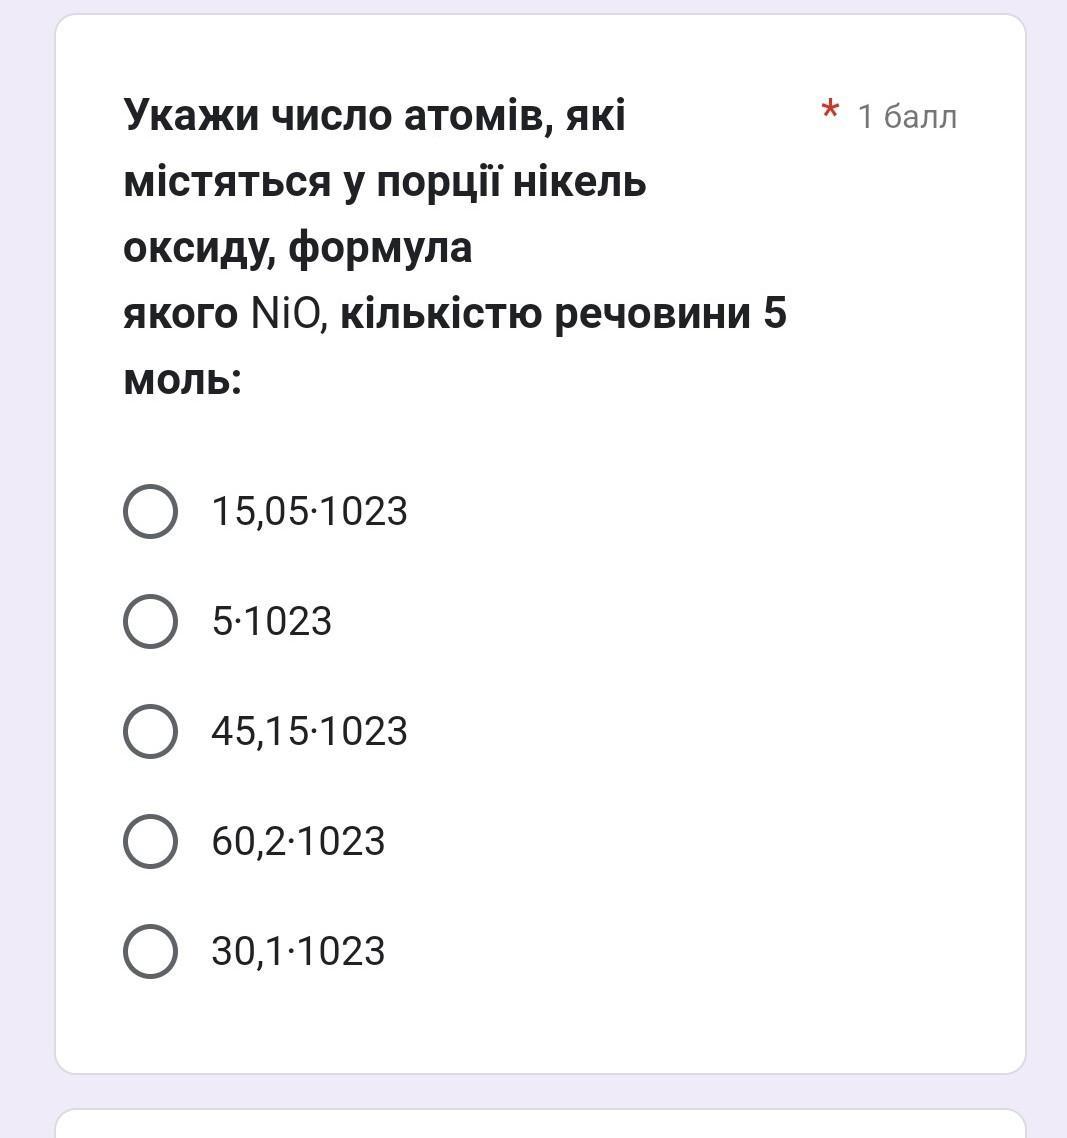Screen dimensions: 1067x1138
Task: Click the red required asterisk
Action: point(830,110)
